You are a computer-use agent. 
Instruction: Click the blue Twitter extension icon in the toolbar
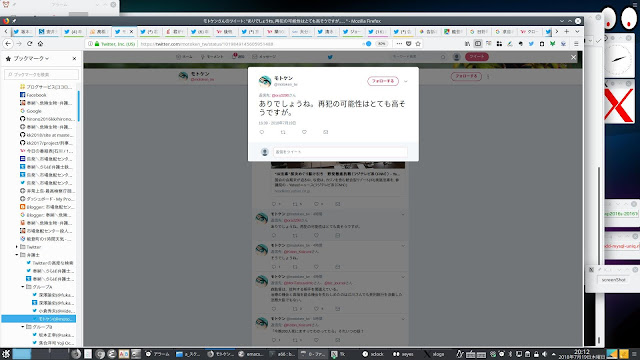531,44
